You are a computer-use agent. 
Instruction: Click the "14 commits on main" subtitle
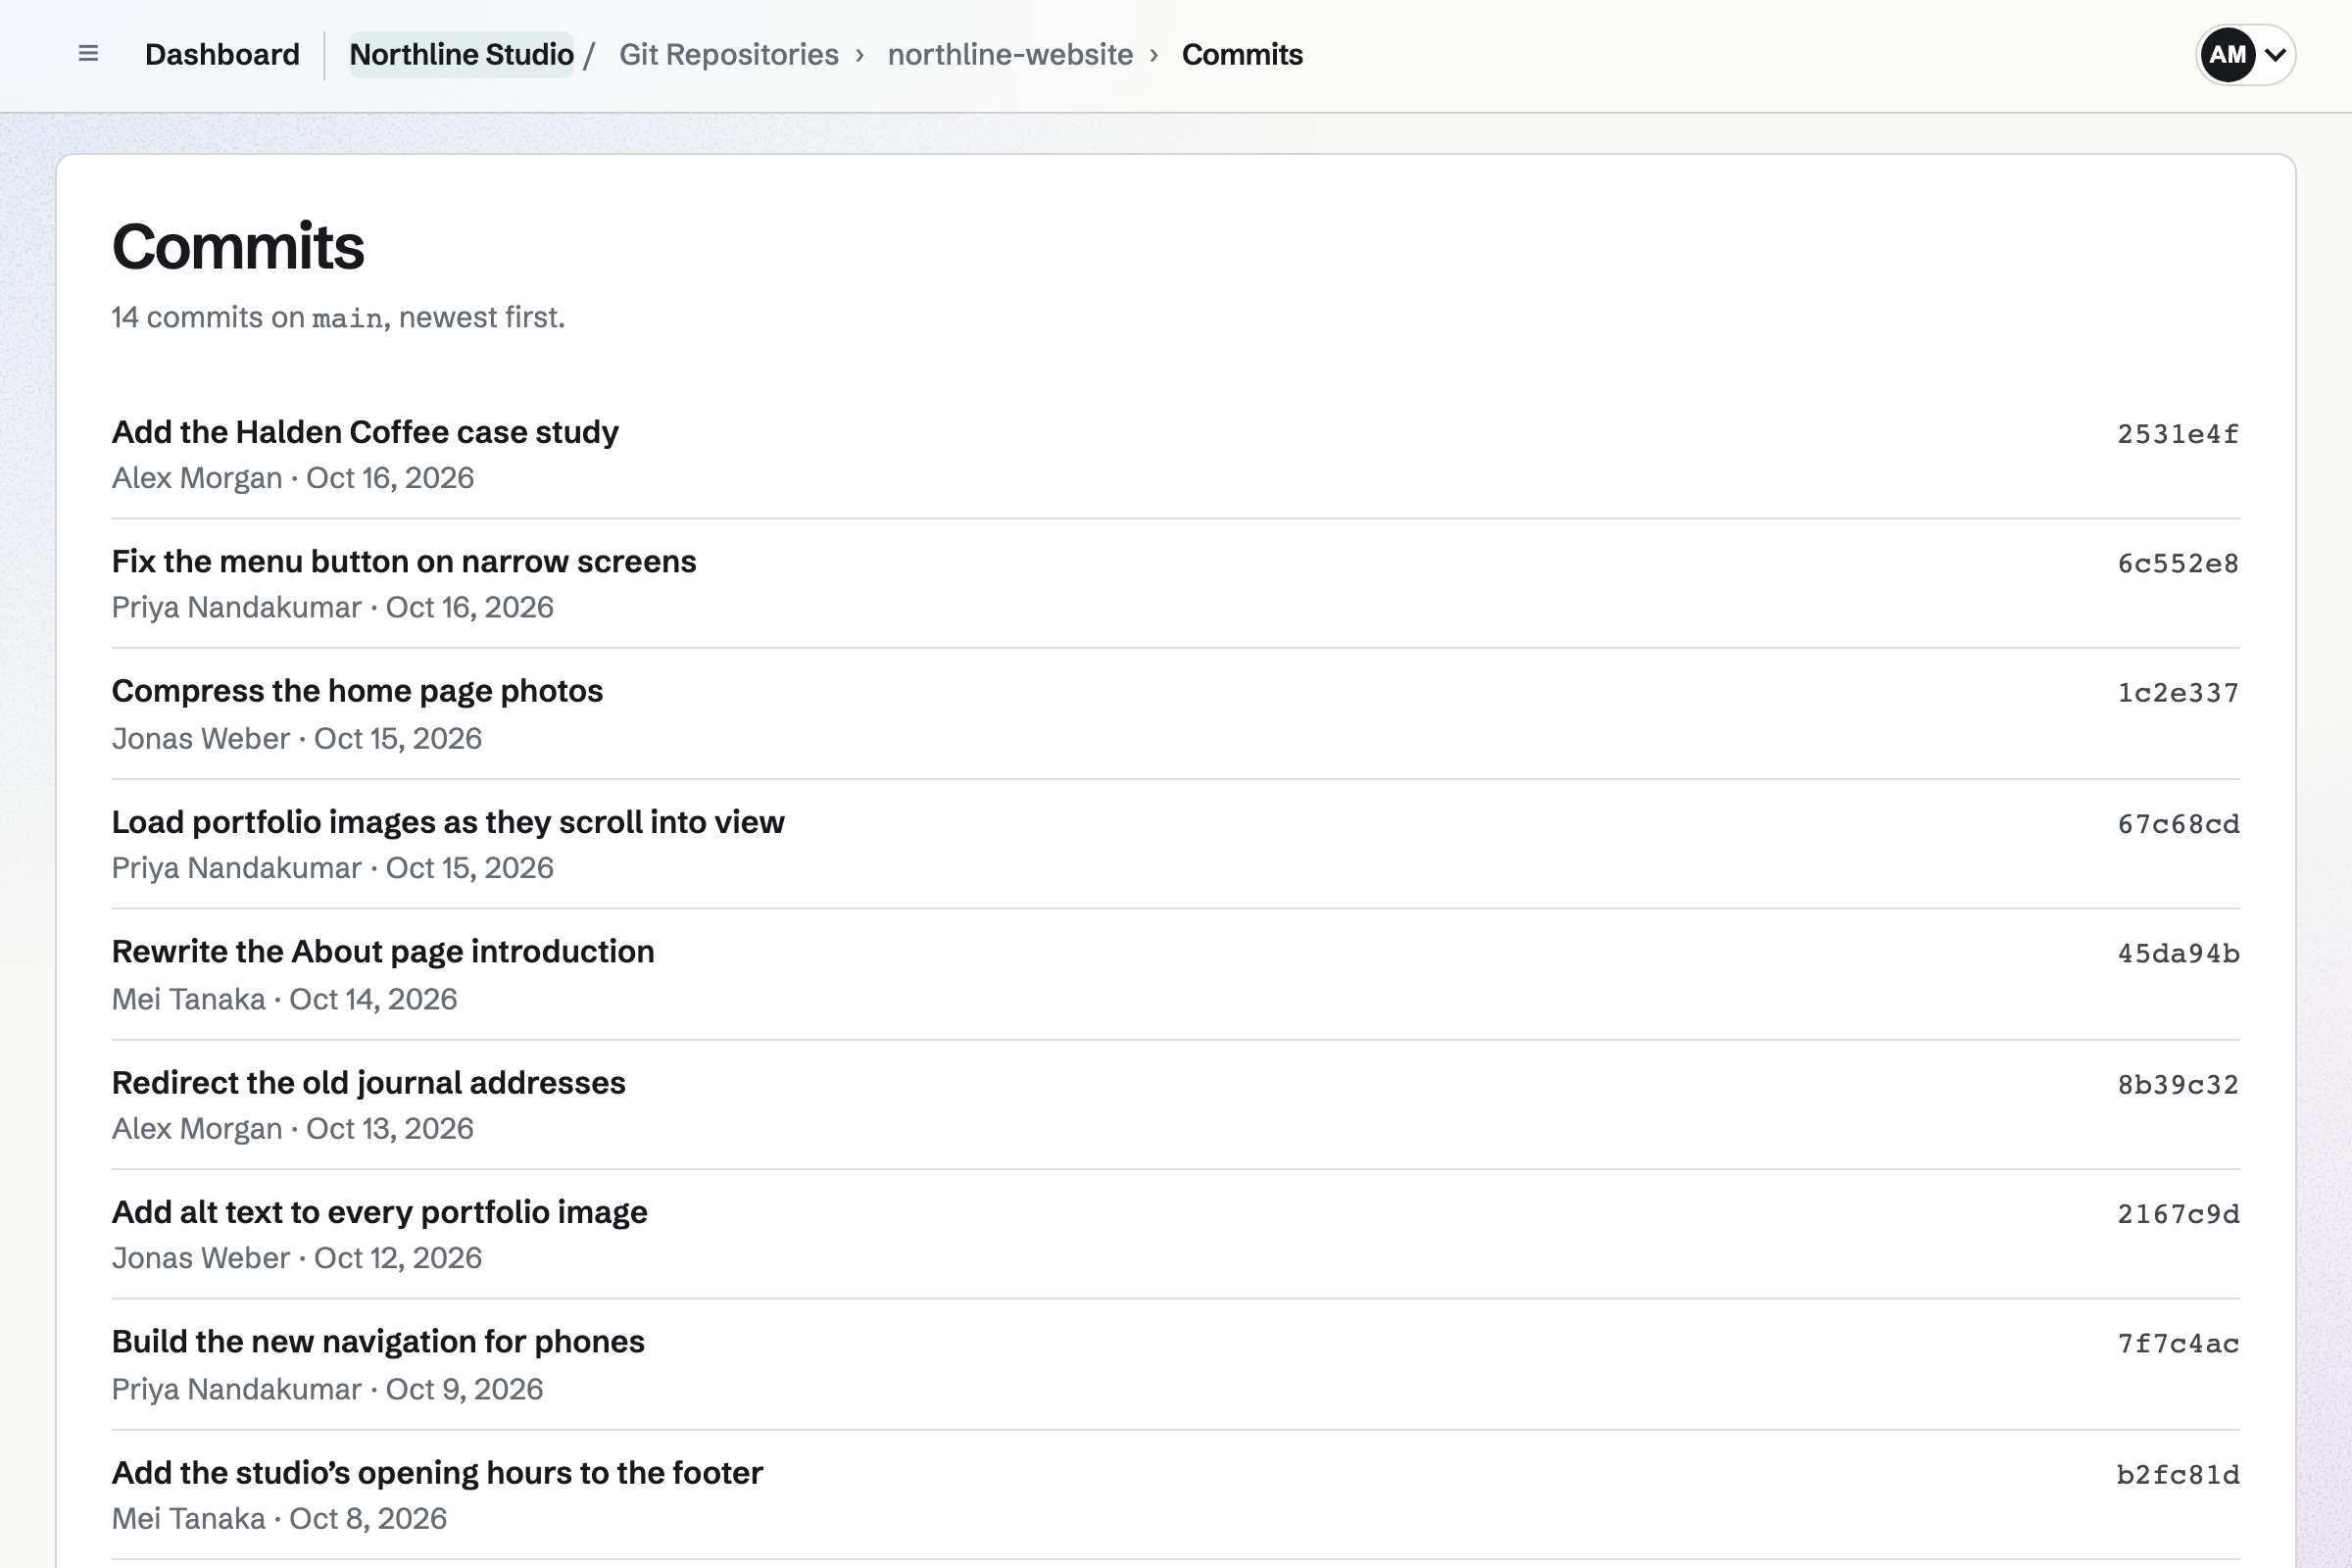click(x=339, y=317)
